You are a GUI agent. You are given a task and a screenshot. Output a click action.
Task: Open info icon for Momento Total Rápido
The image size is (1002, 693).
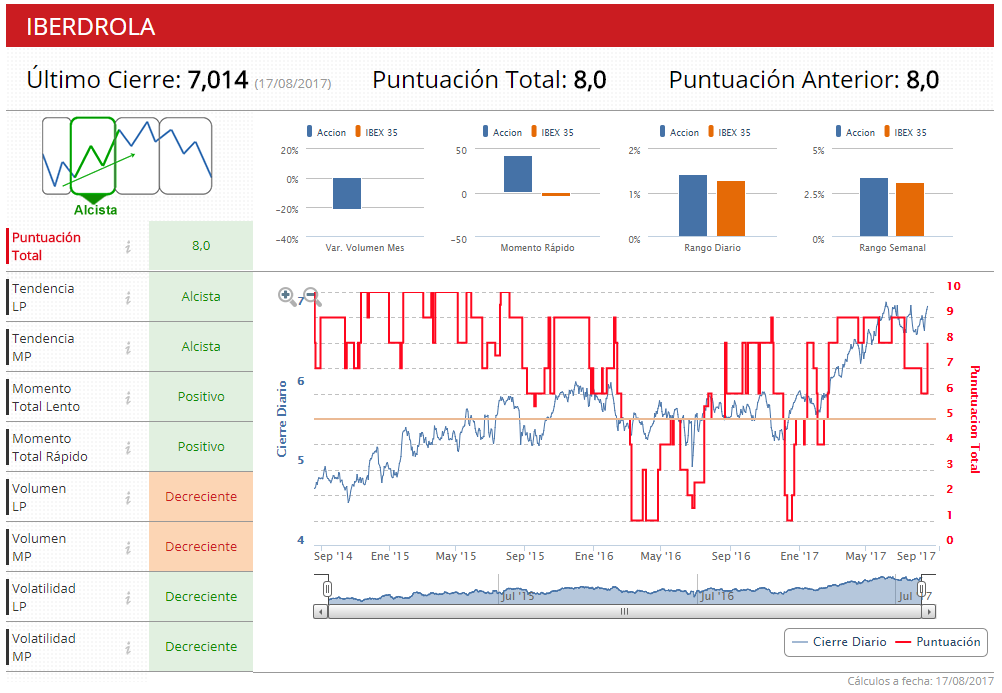(128, 448)
